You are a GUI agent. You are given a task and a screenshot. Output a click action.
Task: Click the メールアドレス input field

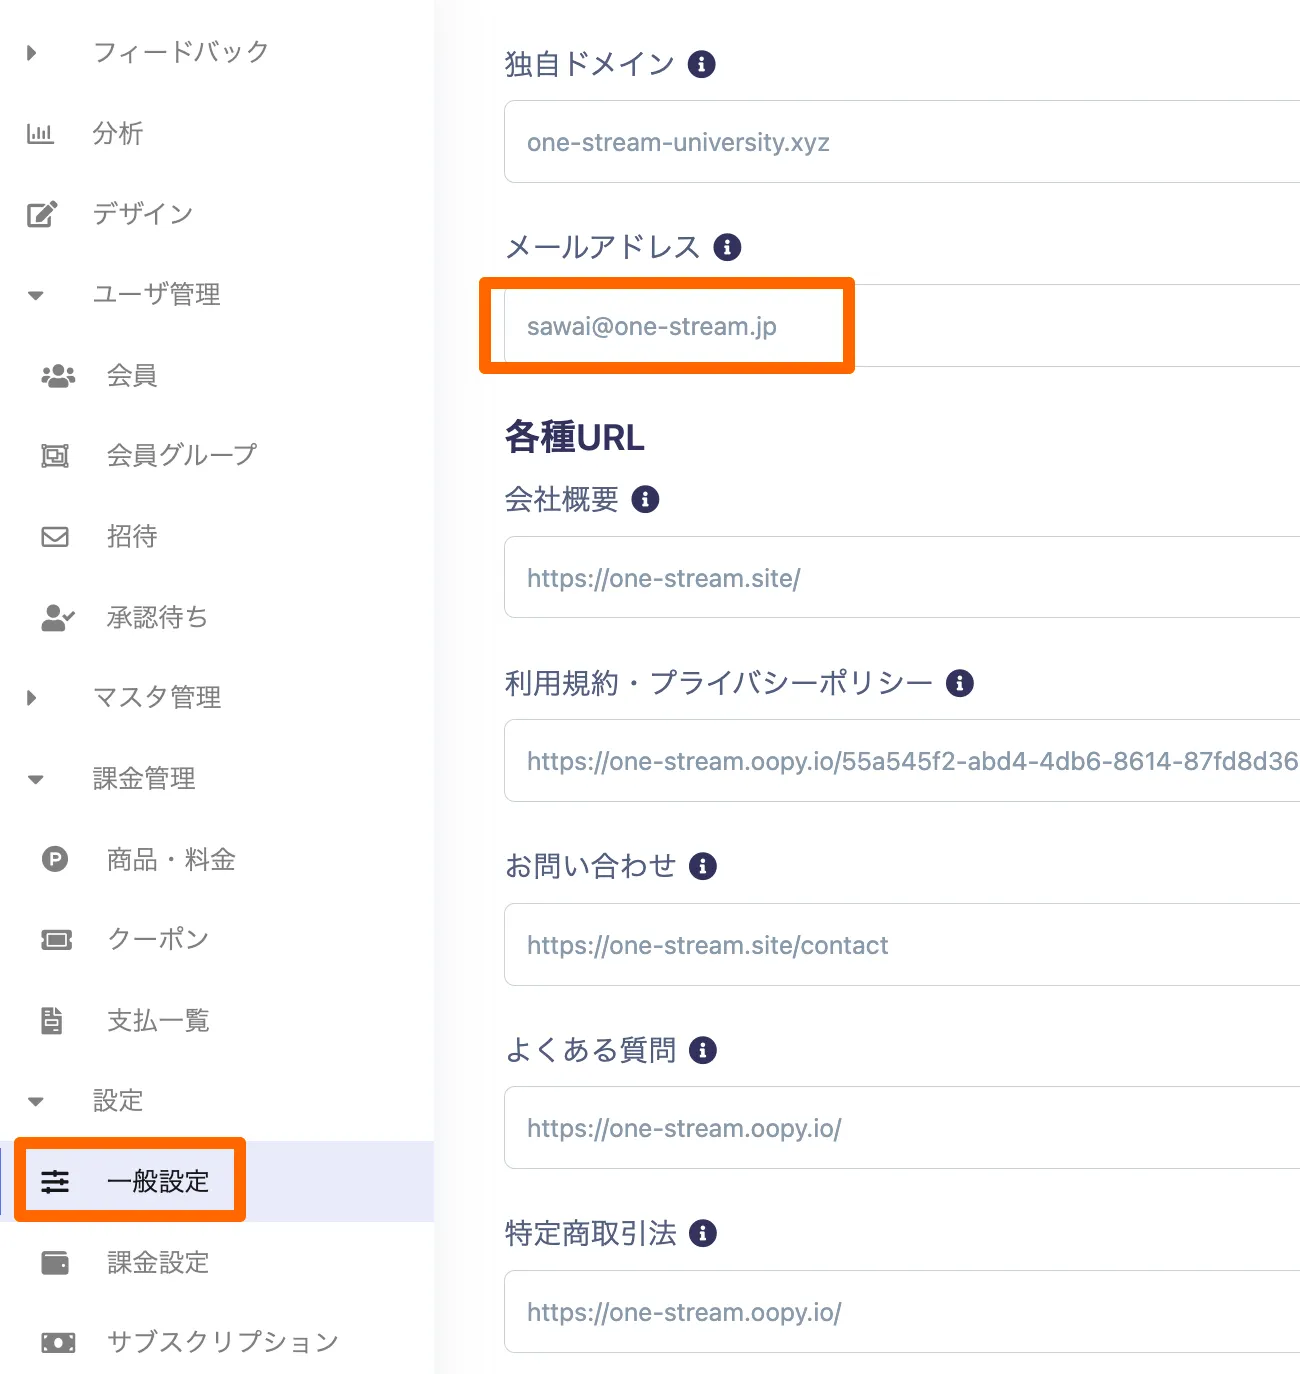point(902,325)
